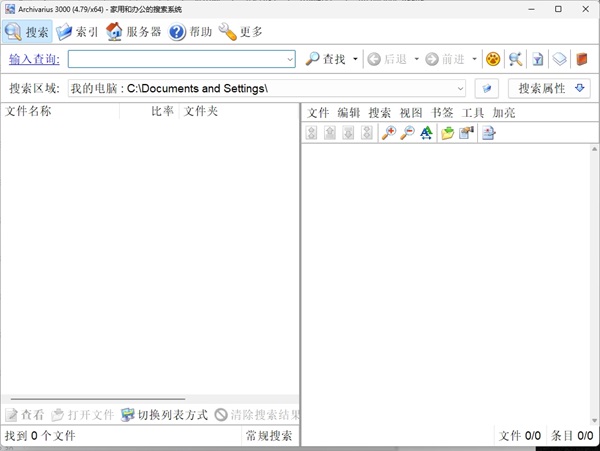Image resolution: width=600 pixels, height=451 pixels.
Task: Open the 文件 menu in preview pane
Action: pyautogui.click(x=318, y=113)
